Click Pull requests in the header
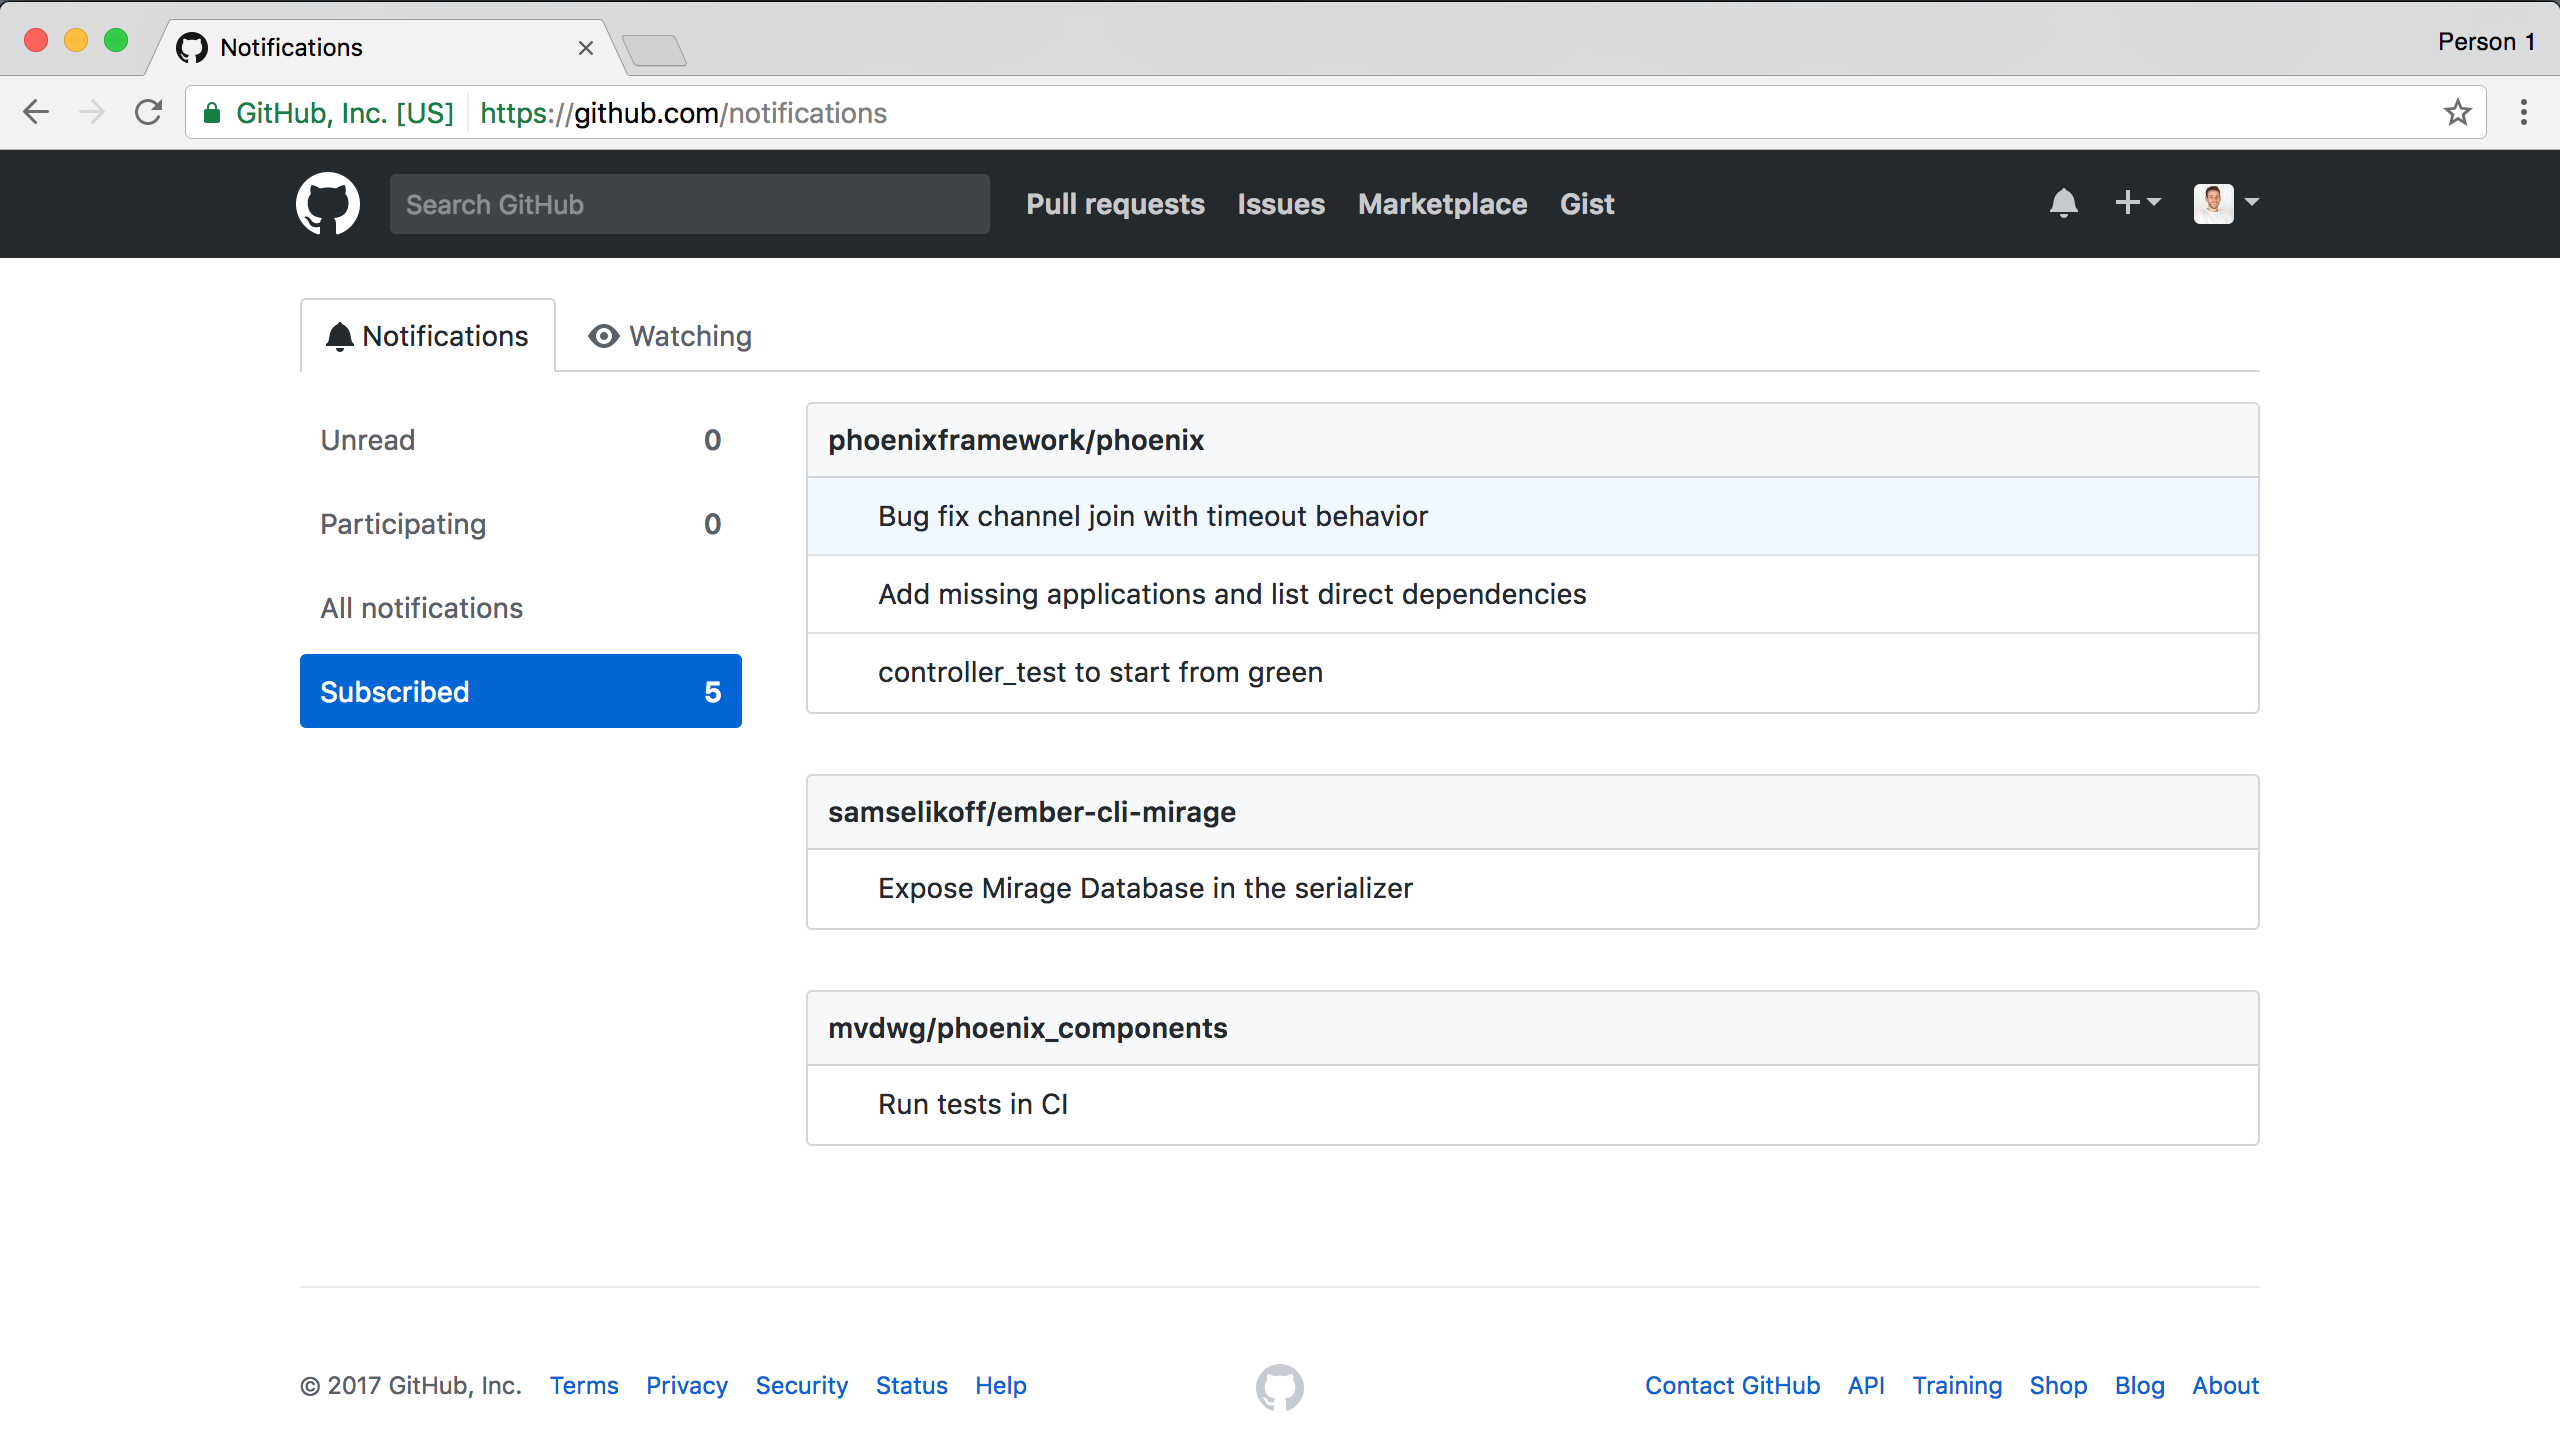The width and height of the screenshot is (2560, 1448). [1115, 204]
